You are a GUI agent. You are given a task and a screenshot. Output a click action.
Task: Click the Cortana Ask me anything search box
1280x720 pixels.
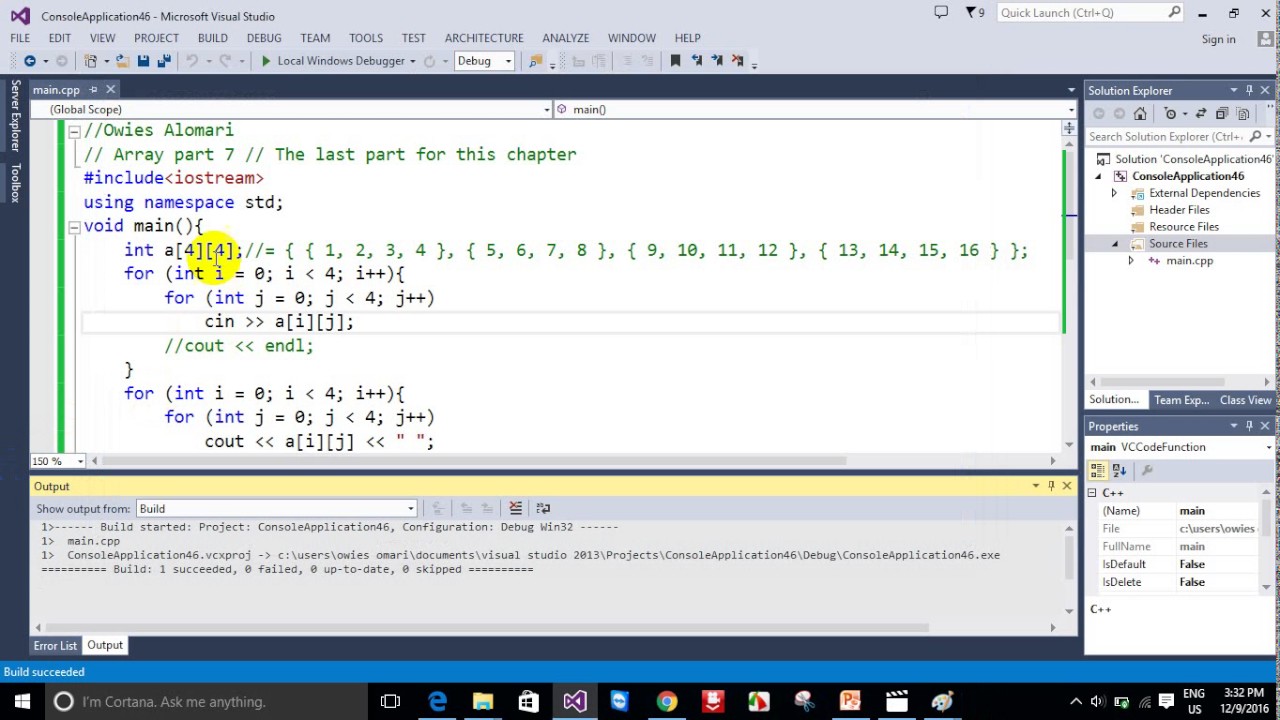[x=208, y=702]
